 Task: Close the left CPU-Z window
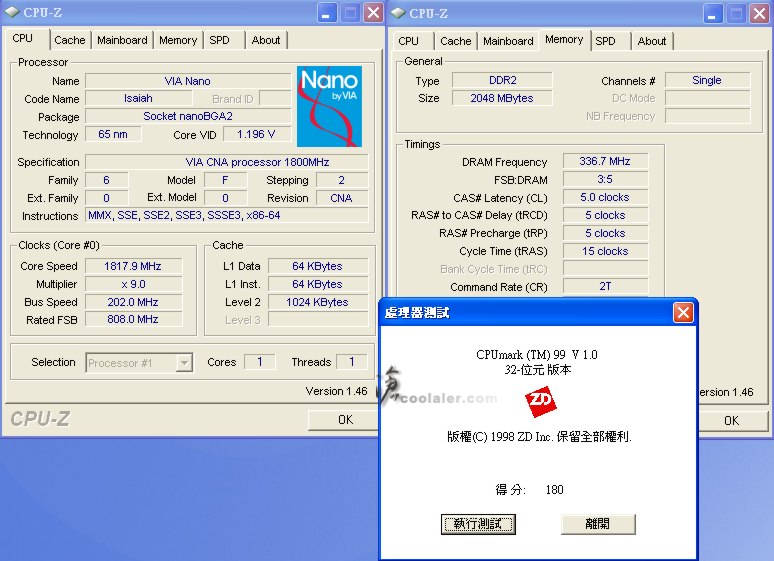[374, 13]
